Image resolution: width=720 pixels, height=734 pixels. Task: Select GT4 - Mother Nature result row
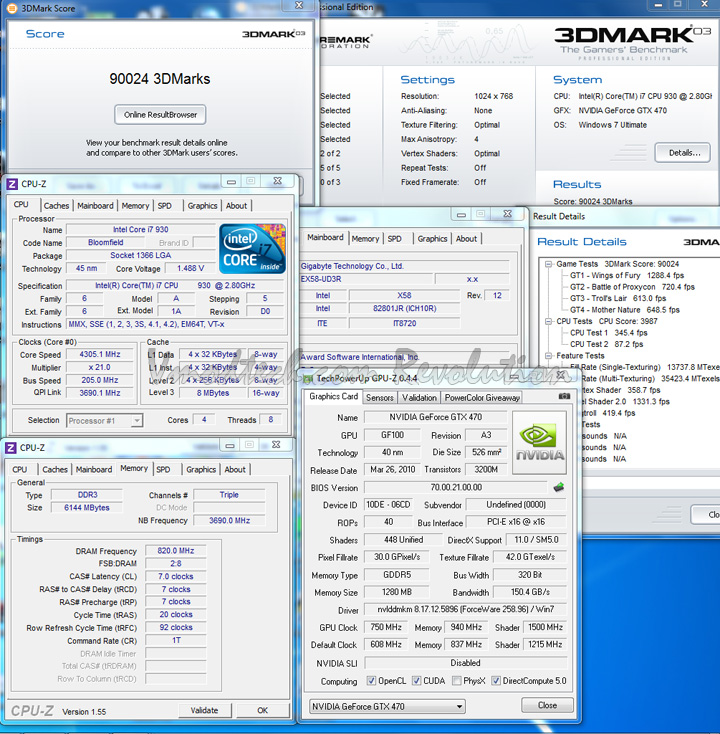tap(624, 310)
